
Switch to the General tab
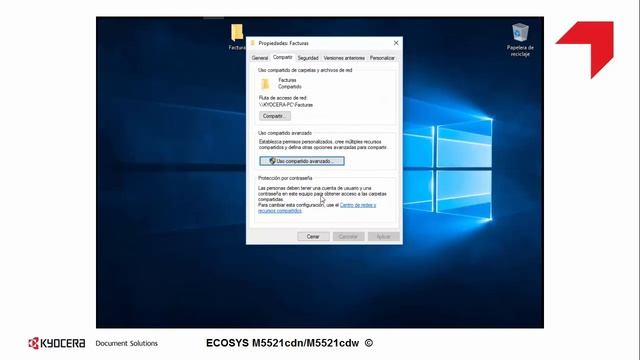260,58
